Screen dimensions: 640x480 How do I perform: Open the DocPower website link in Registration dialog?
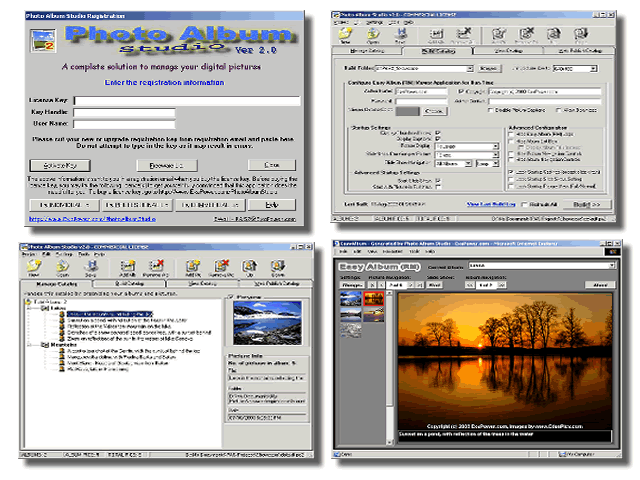(92, 219)
